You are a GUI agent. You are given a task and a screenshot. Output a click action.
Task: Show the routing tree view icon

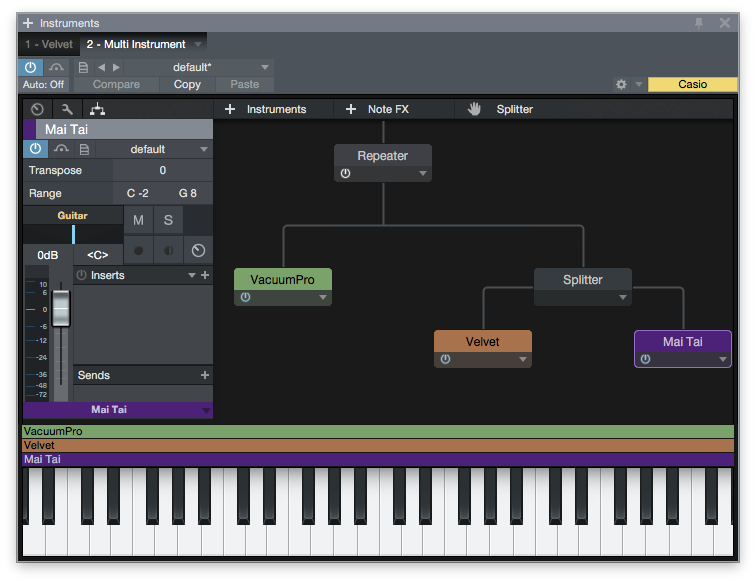(97, 109)
